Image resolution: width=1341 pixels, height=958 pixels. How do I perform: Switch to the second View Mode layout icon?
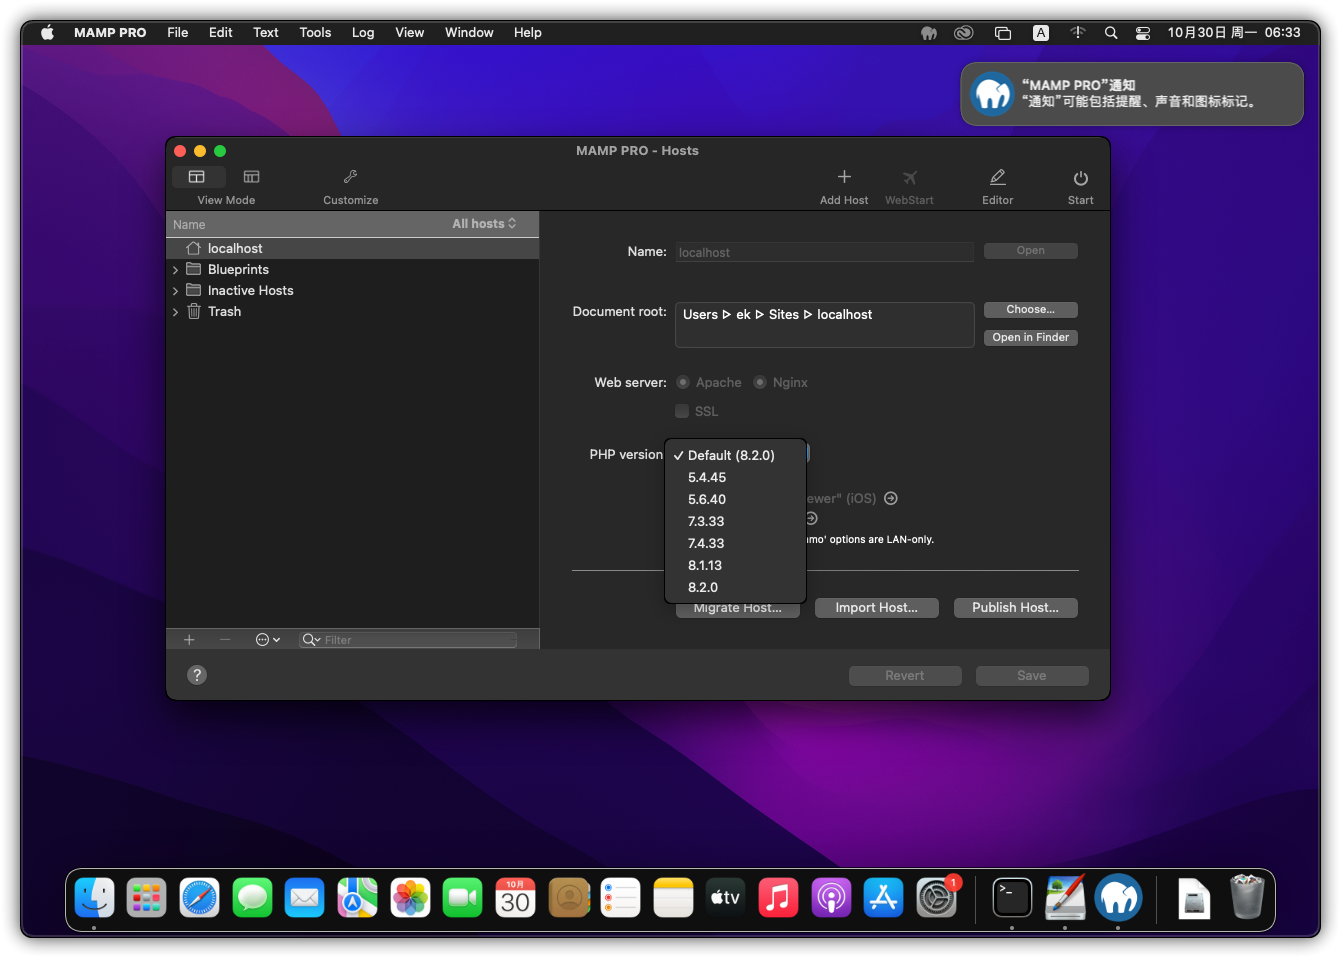251,177
